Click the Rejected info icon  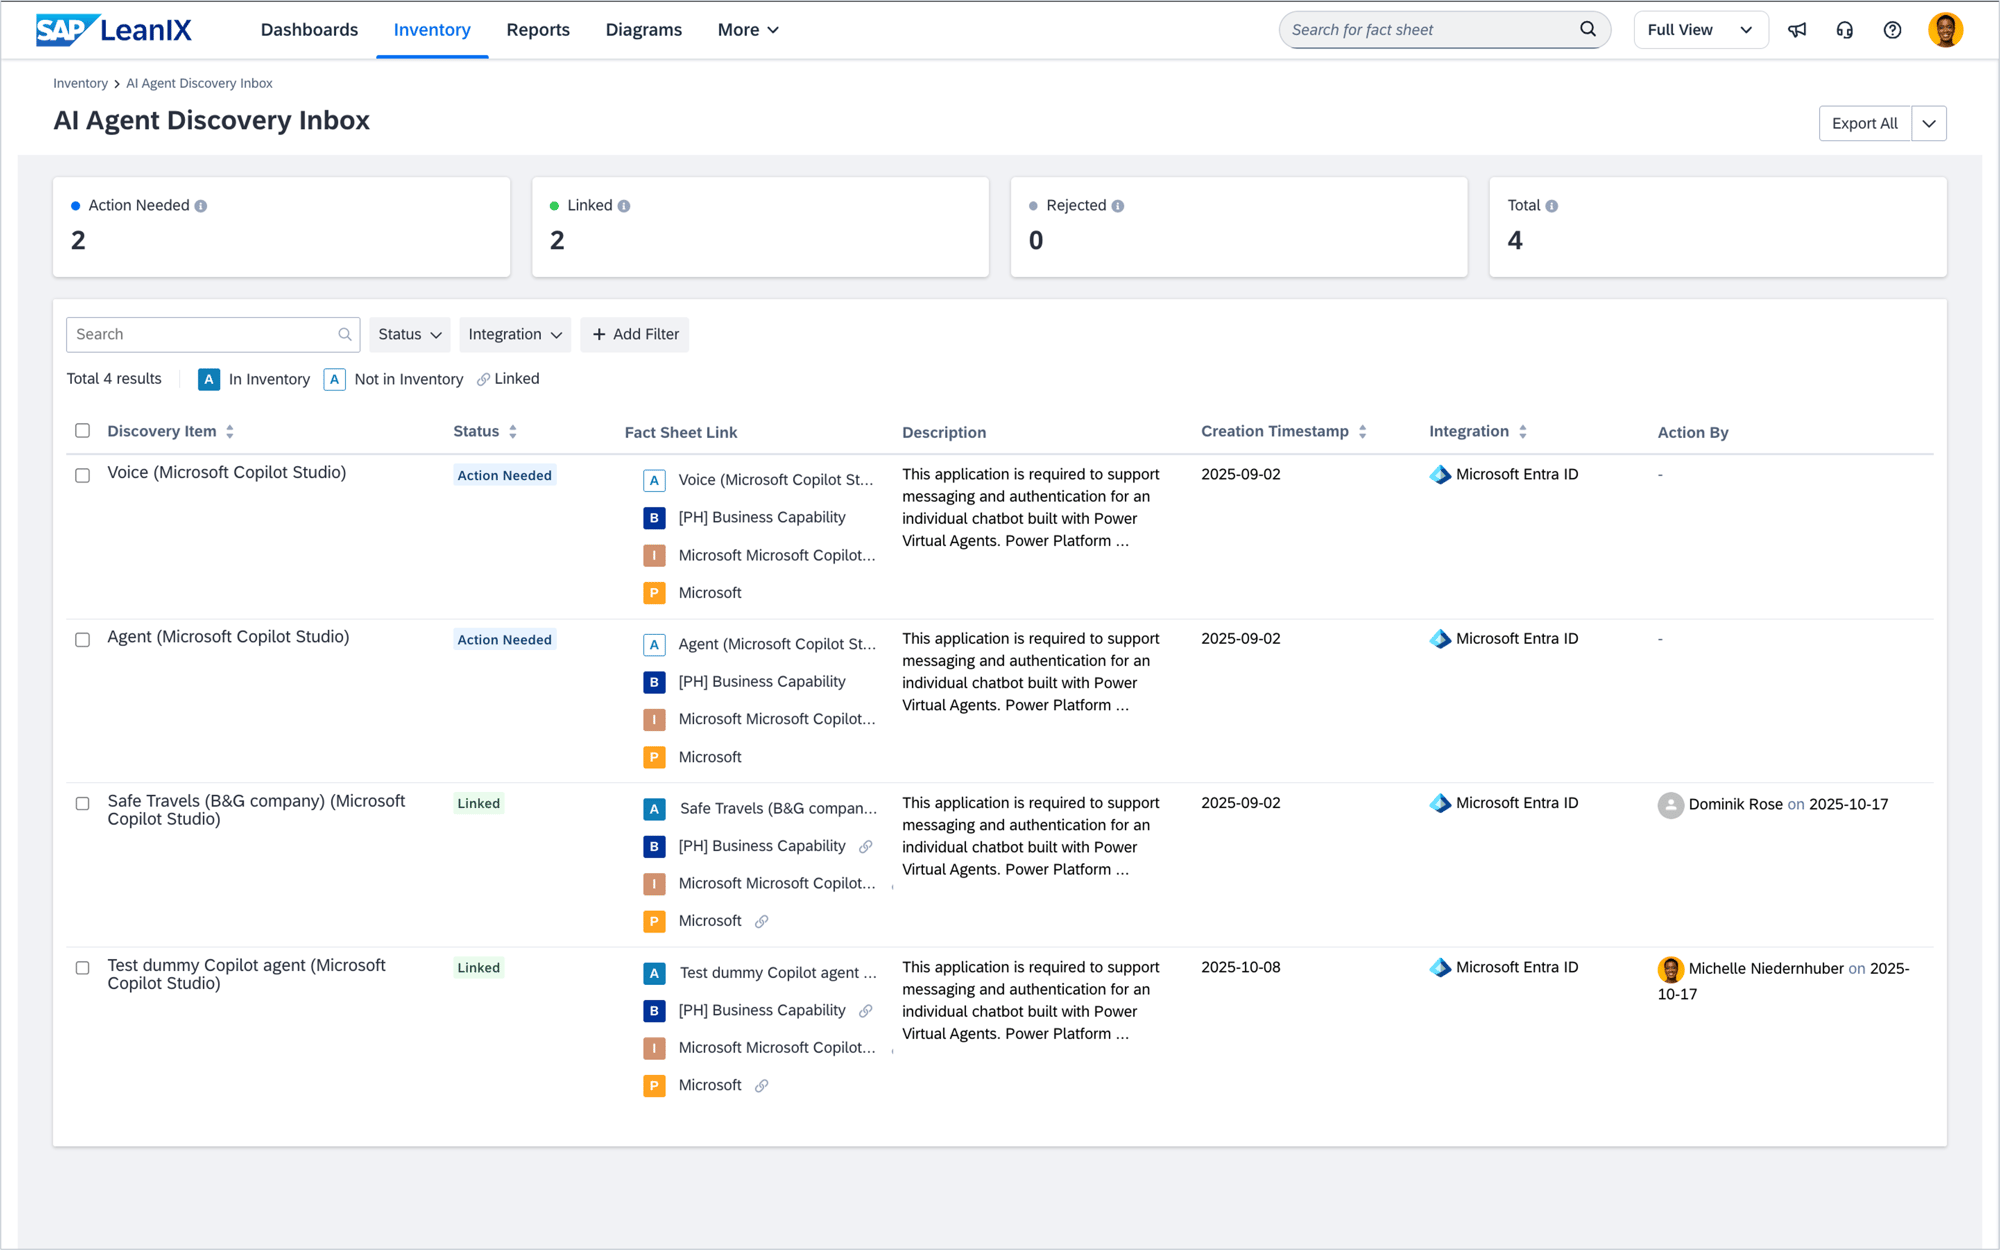tap(1118, 206)
